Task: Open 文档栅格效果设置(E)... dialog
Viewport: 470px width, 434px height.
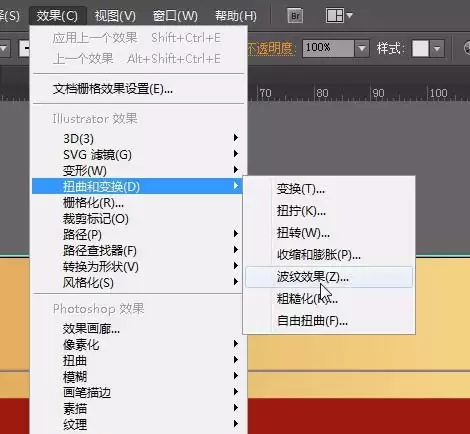Action: [x=113, y=89]
